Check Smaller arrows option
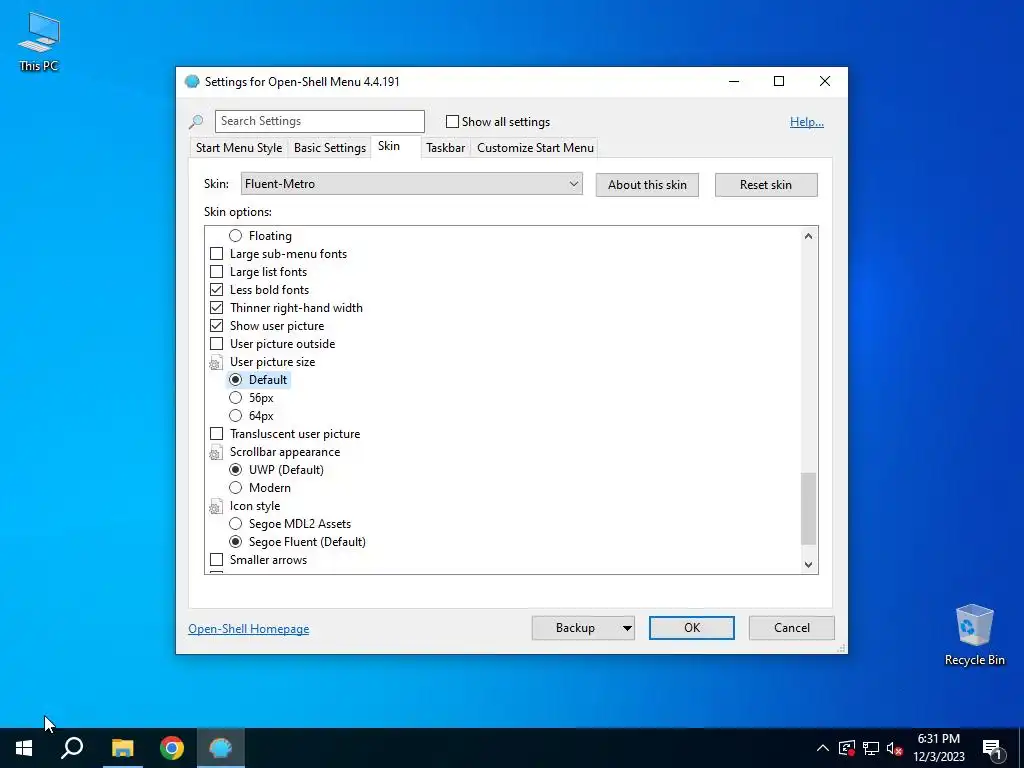1024x768 pixels. [216, 560]
